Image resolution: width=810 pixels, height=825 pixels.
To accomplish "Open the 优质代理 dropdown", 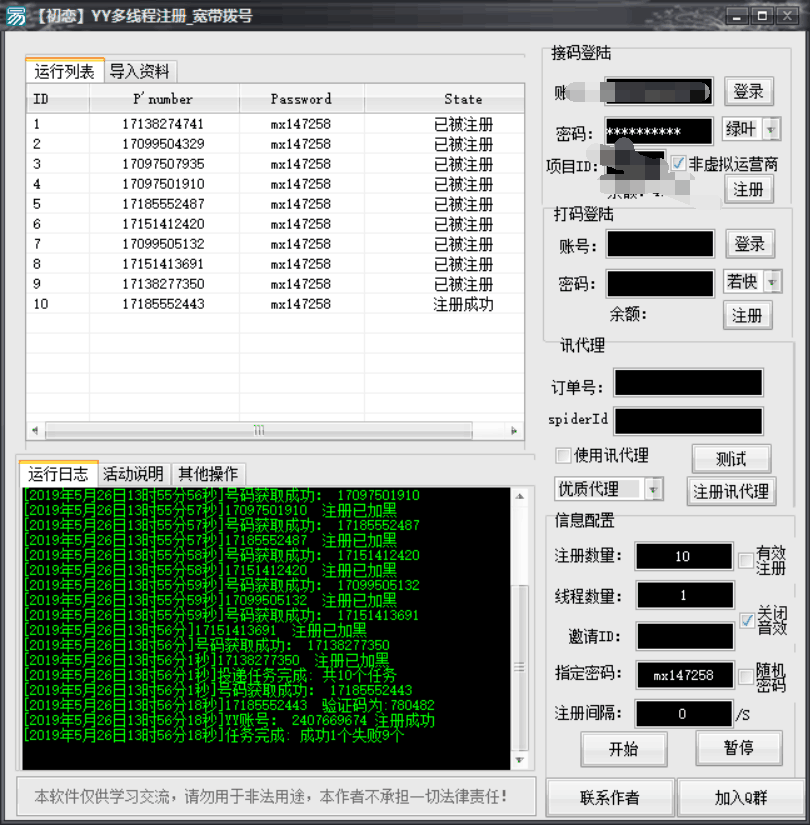I will [x=653, y=489].
